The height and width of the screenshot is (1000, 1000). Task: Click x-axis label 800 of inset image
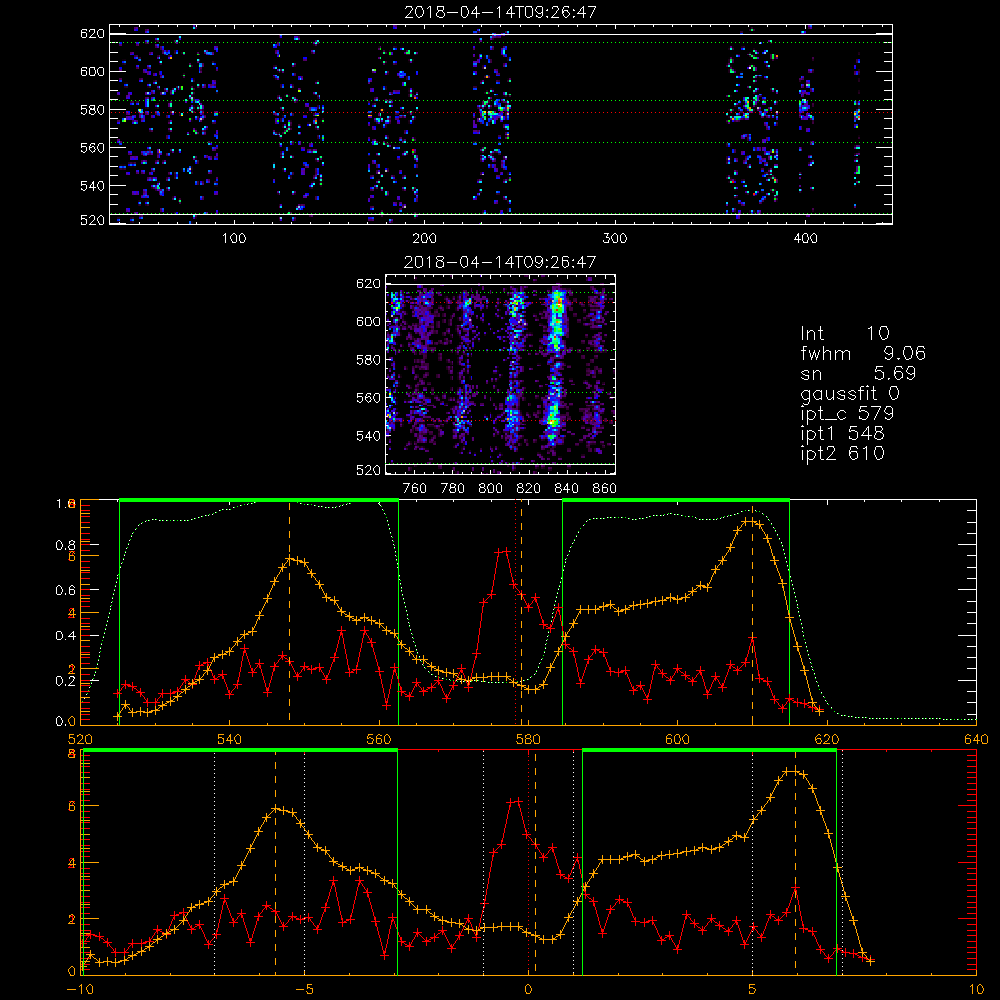point(490,489)
